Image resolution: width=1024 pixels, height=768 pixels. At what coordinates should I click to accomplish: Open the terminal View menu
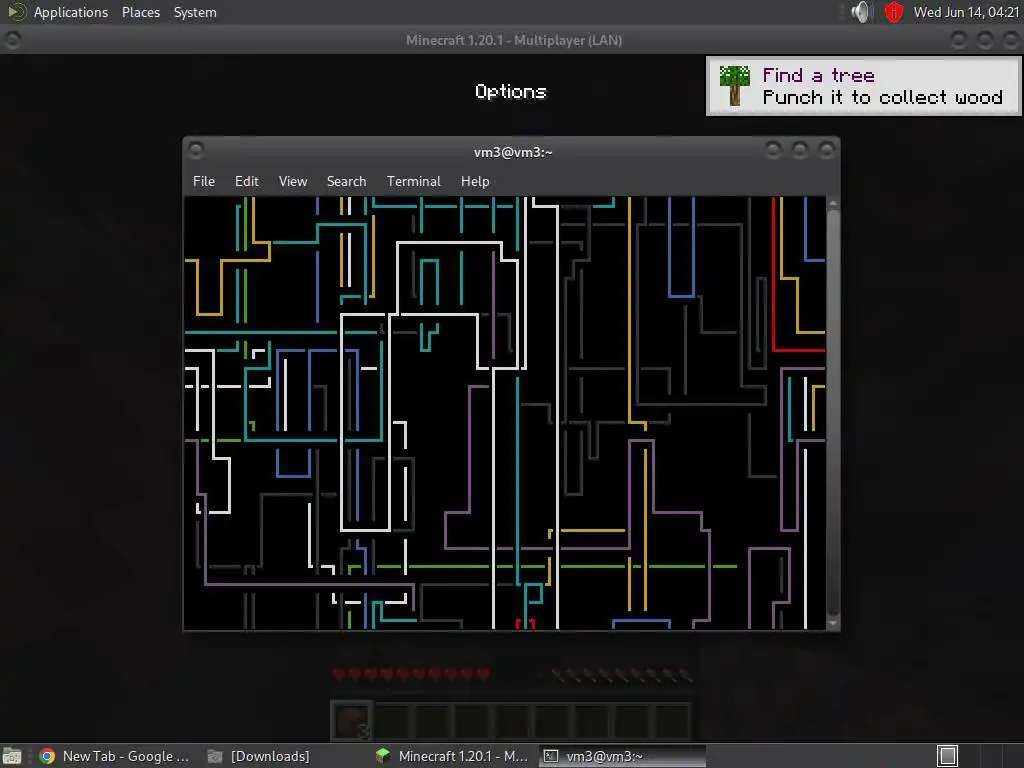coord(293,182)
